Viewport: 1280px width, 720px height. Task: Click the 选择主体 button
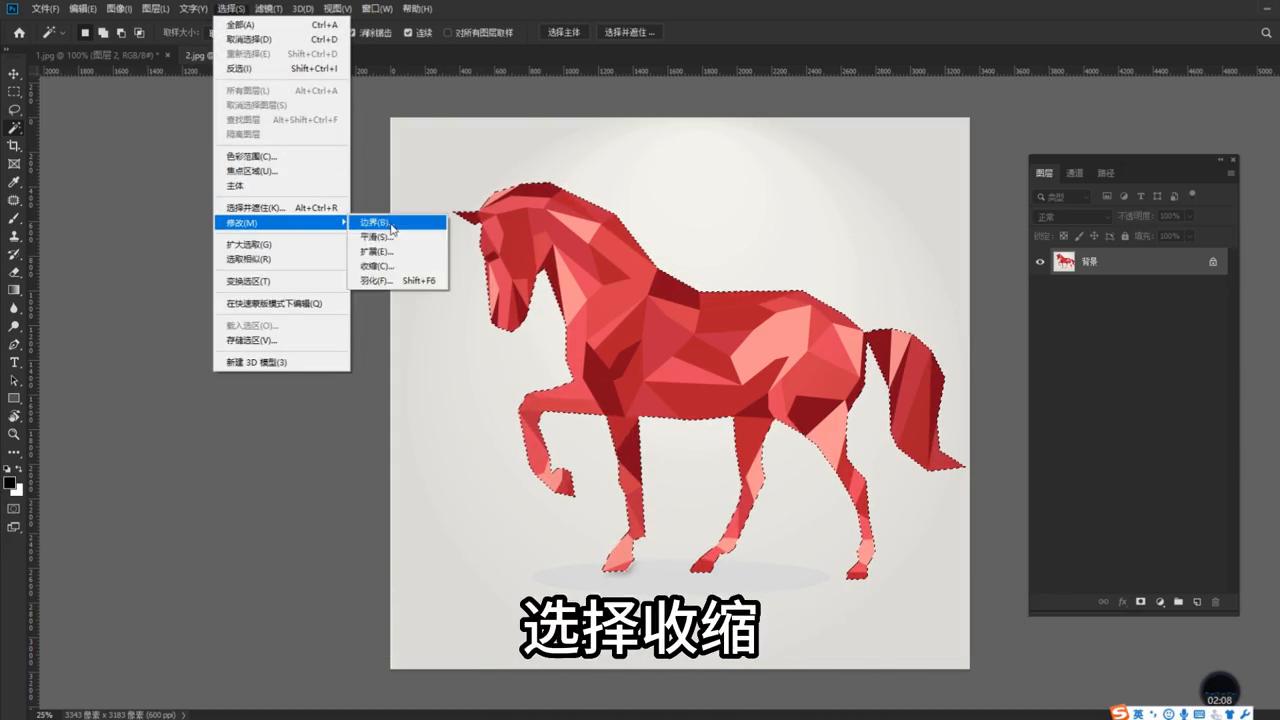coord(564,32)
